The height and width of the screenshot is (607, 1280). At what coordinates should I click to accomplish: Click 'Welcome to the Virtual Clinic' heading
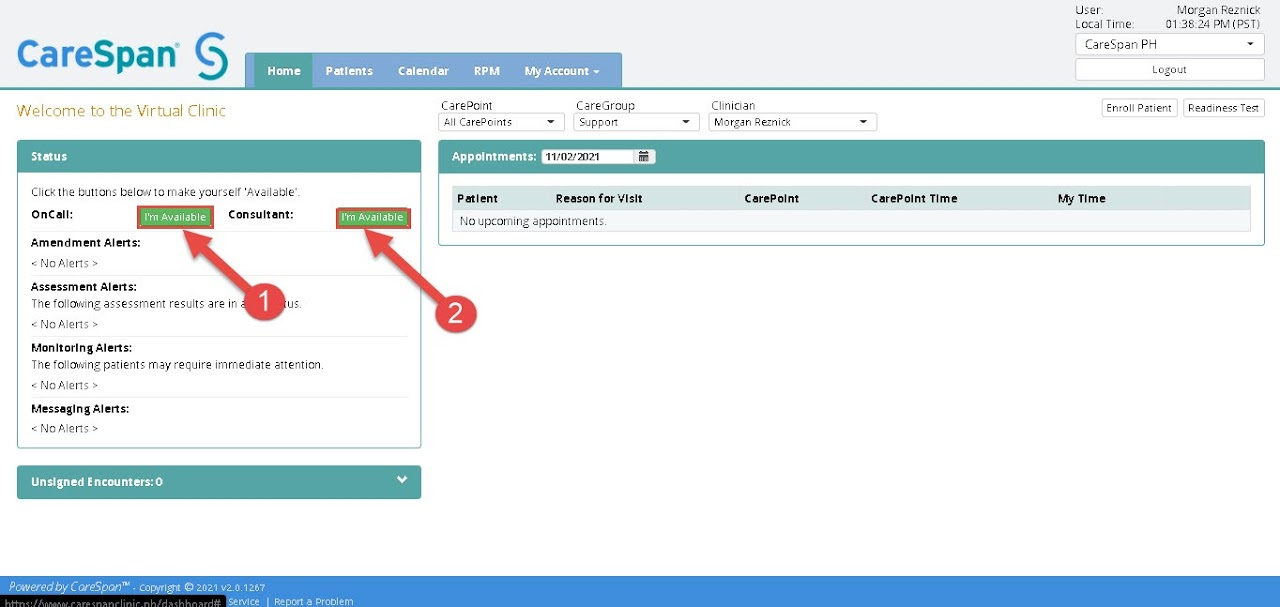121,110
